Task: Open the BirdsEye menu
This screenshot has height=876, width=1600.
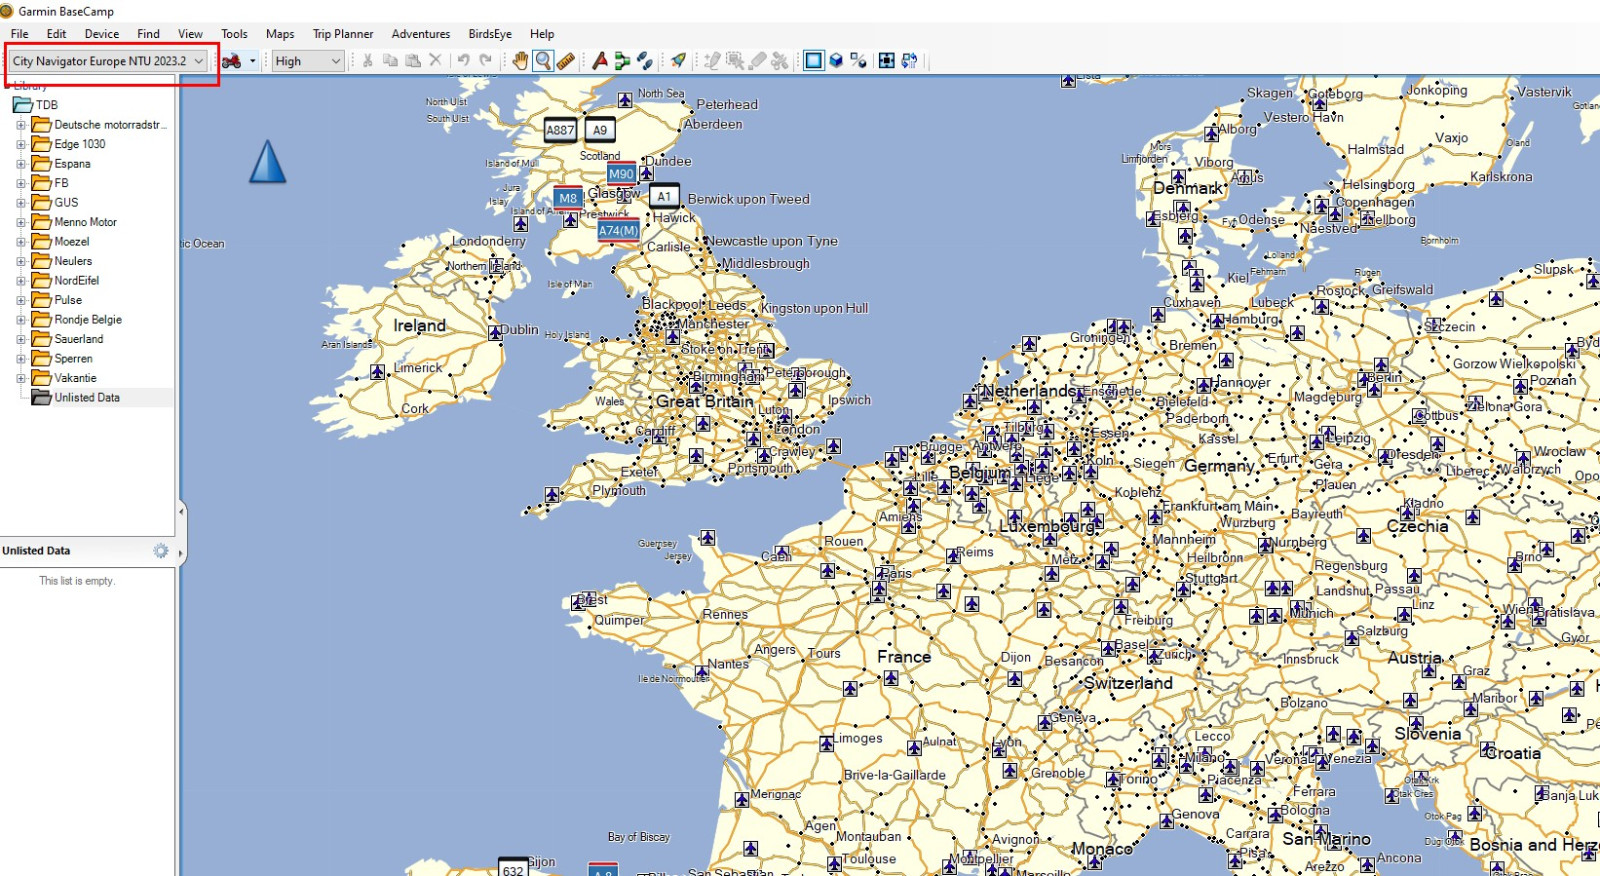Action: (490, 34)
